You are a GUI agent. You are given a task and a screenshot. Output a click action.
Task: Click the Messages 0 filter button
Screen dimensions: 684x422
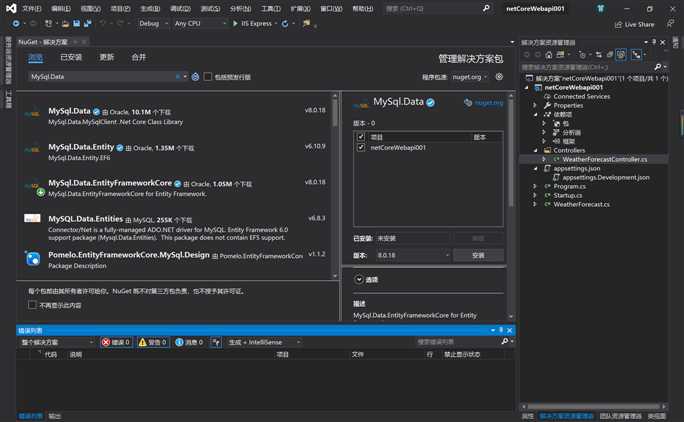coord(189,342)
